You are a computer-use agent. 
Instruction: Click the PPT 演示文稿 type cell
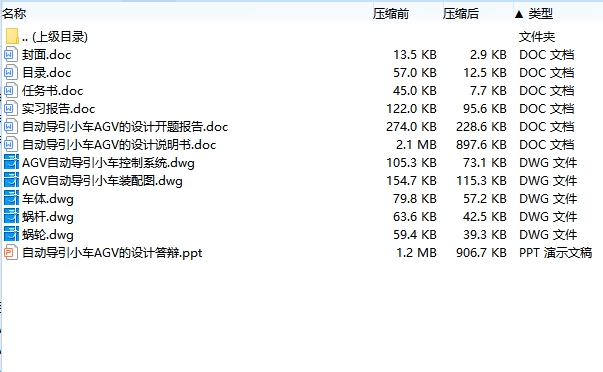pyautogui.click(x=556, y=253)
